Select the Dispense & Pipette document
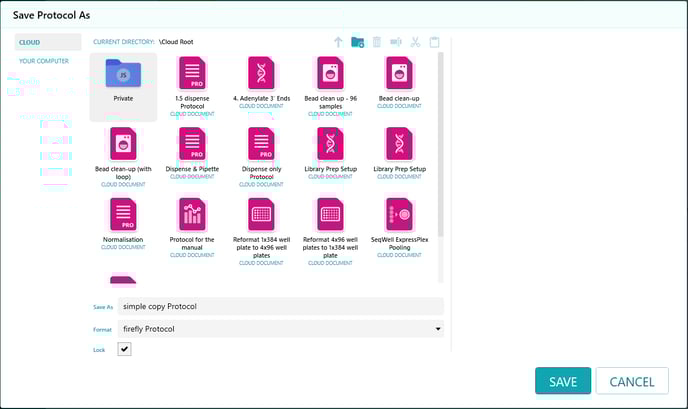The image size is (688, 409). (192, 153)
